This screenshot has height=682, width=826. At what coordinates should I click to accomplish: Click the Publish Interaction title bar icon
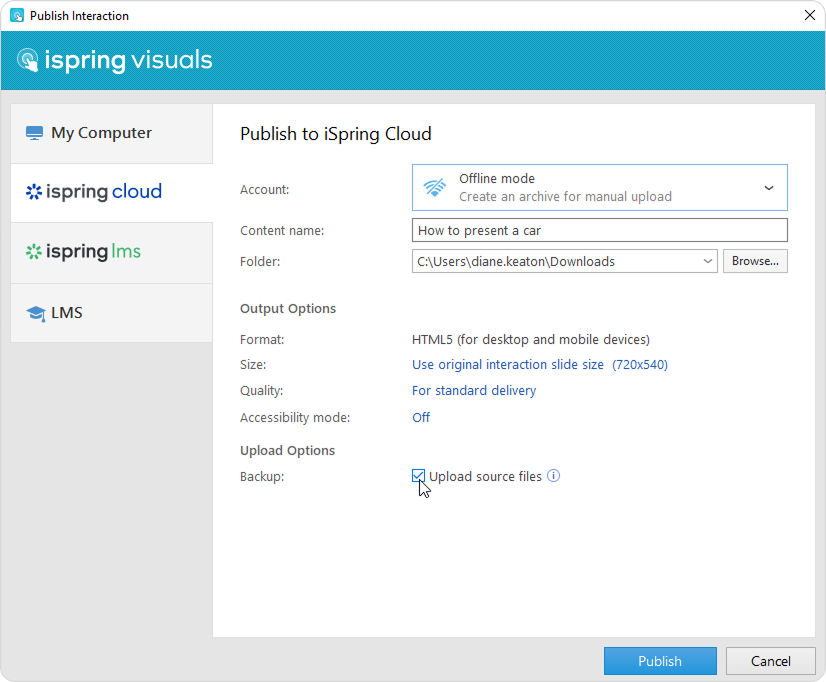click(17, 16)
